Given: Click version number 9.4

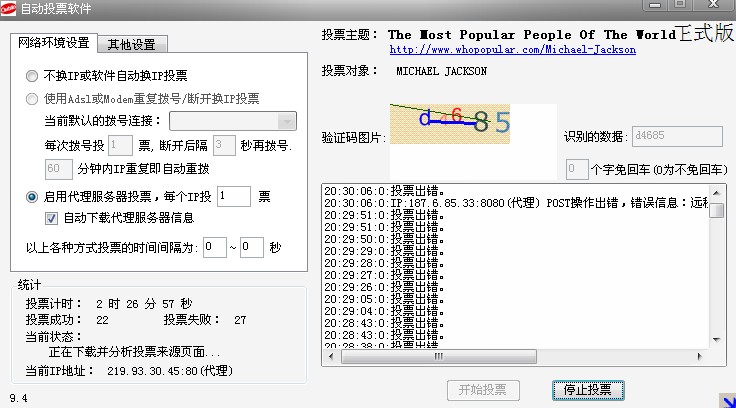Looking at the screenshot, I should coord(18,398).
